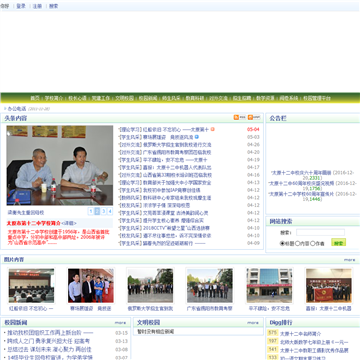Screen dimensions: 360x360
Task: Click the site search text field
Action: (x=320, y=232)
